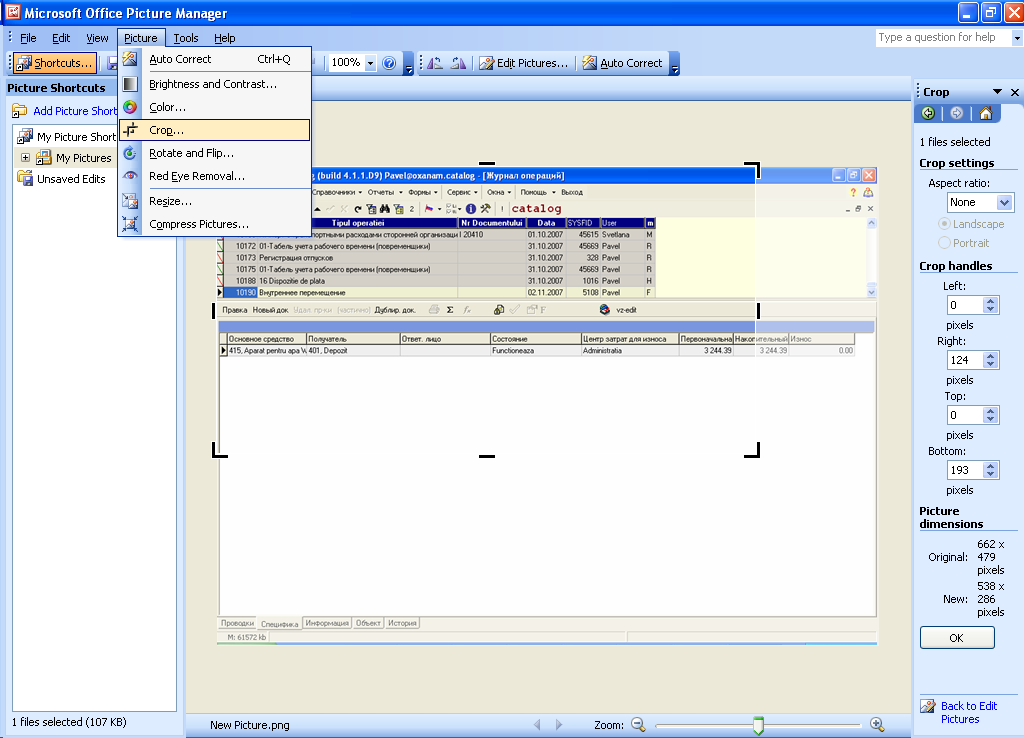The image size is (1024, 738).
Task: Follow the Back to Edit Pictures link
Action: pos(968,713)
